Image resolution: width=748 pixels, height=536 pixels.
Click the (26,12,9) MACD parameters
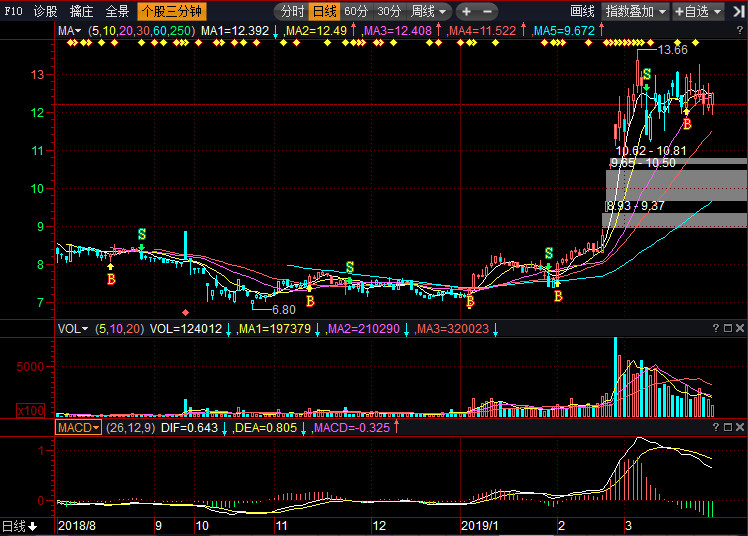130,428
